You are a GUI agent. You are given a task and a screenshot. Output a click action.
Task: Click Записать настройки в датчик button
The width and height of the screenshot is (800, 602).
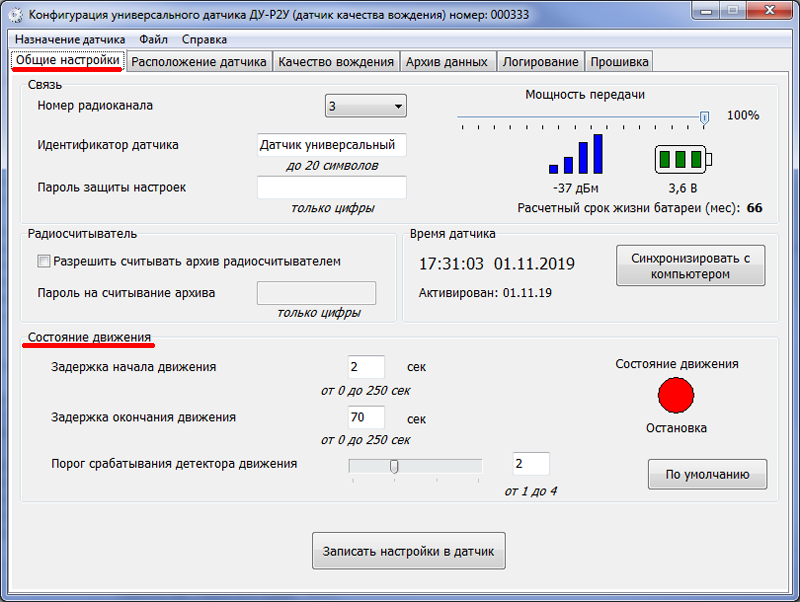409,551
